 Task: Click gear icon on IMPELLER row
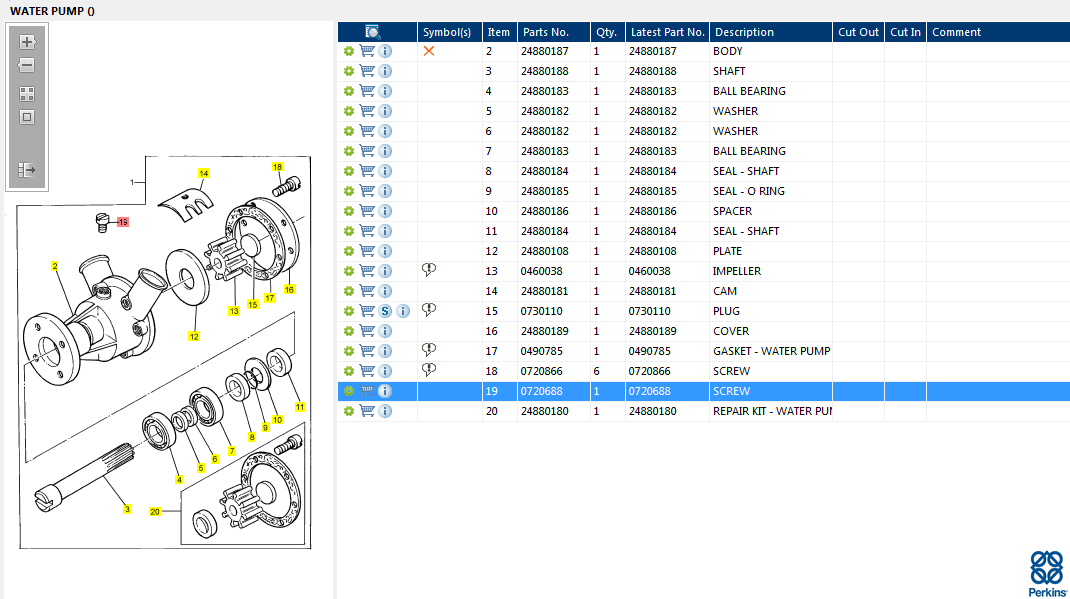tap(349, 271)
